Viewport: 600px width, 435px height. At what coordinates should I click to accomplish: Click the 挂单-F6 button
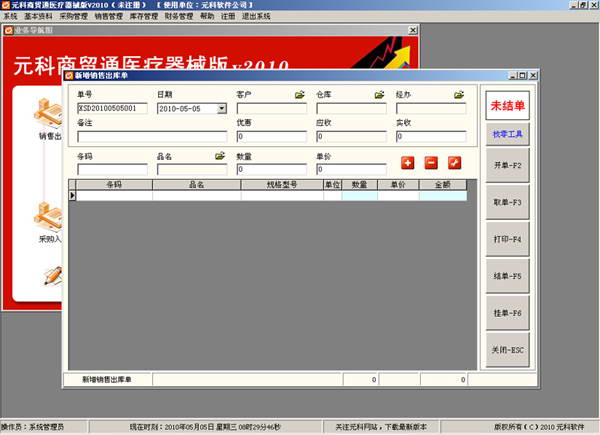(507, 313)
